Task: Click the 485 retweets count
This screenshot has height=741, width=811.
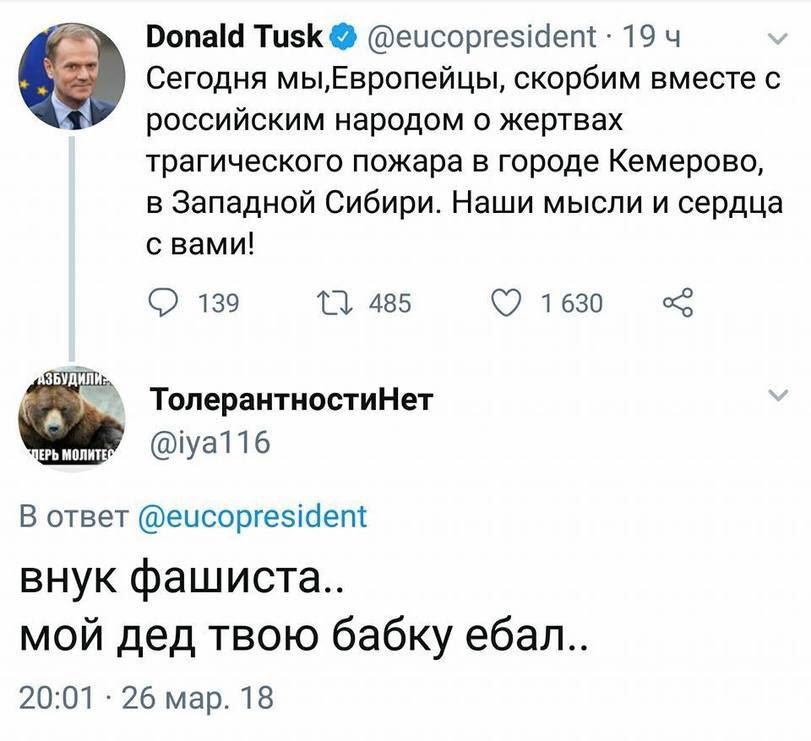Action: tap(390, 302)
